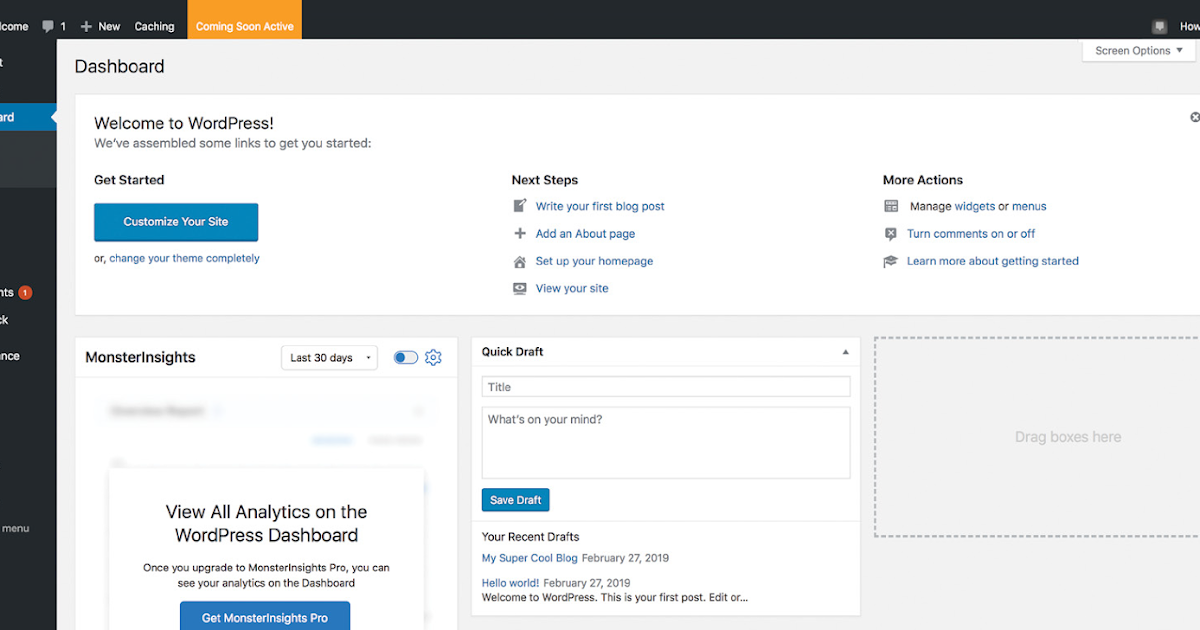Click the red pending-update badge in sidebar
This screenshot has width=1200, height=630.
coord(25,293)
